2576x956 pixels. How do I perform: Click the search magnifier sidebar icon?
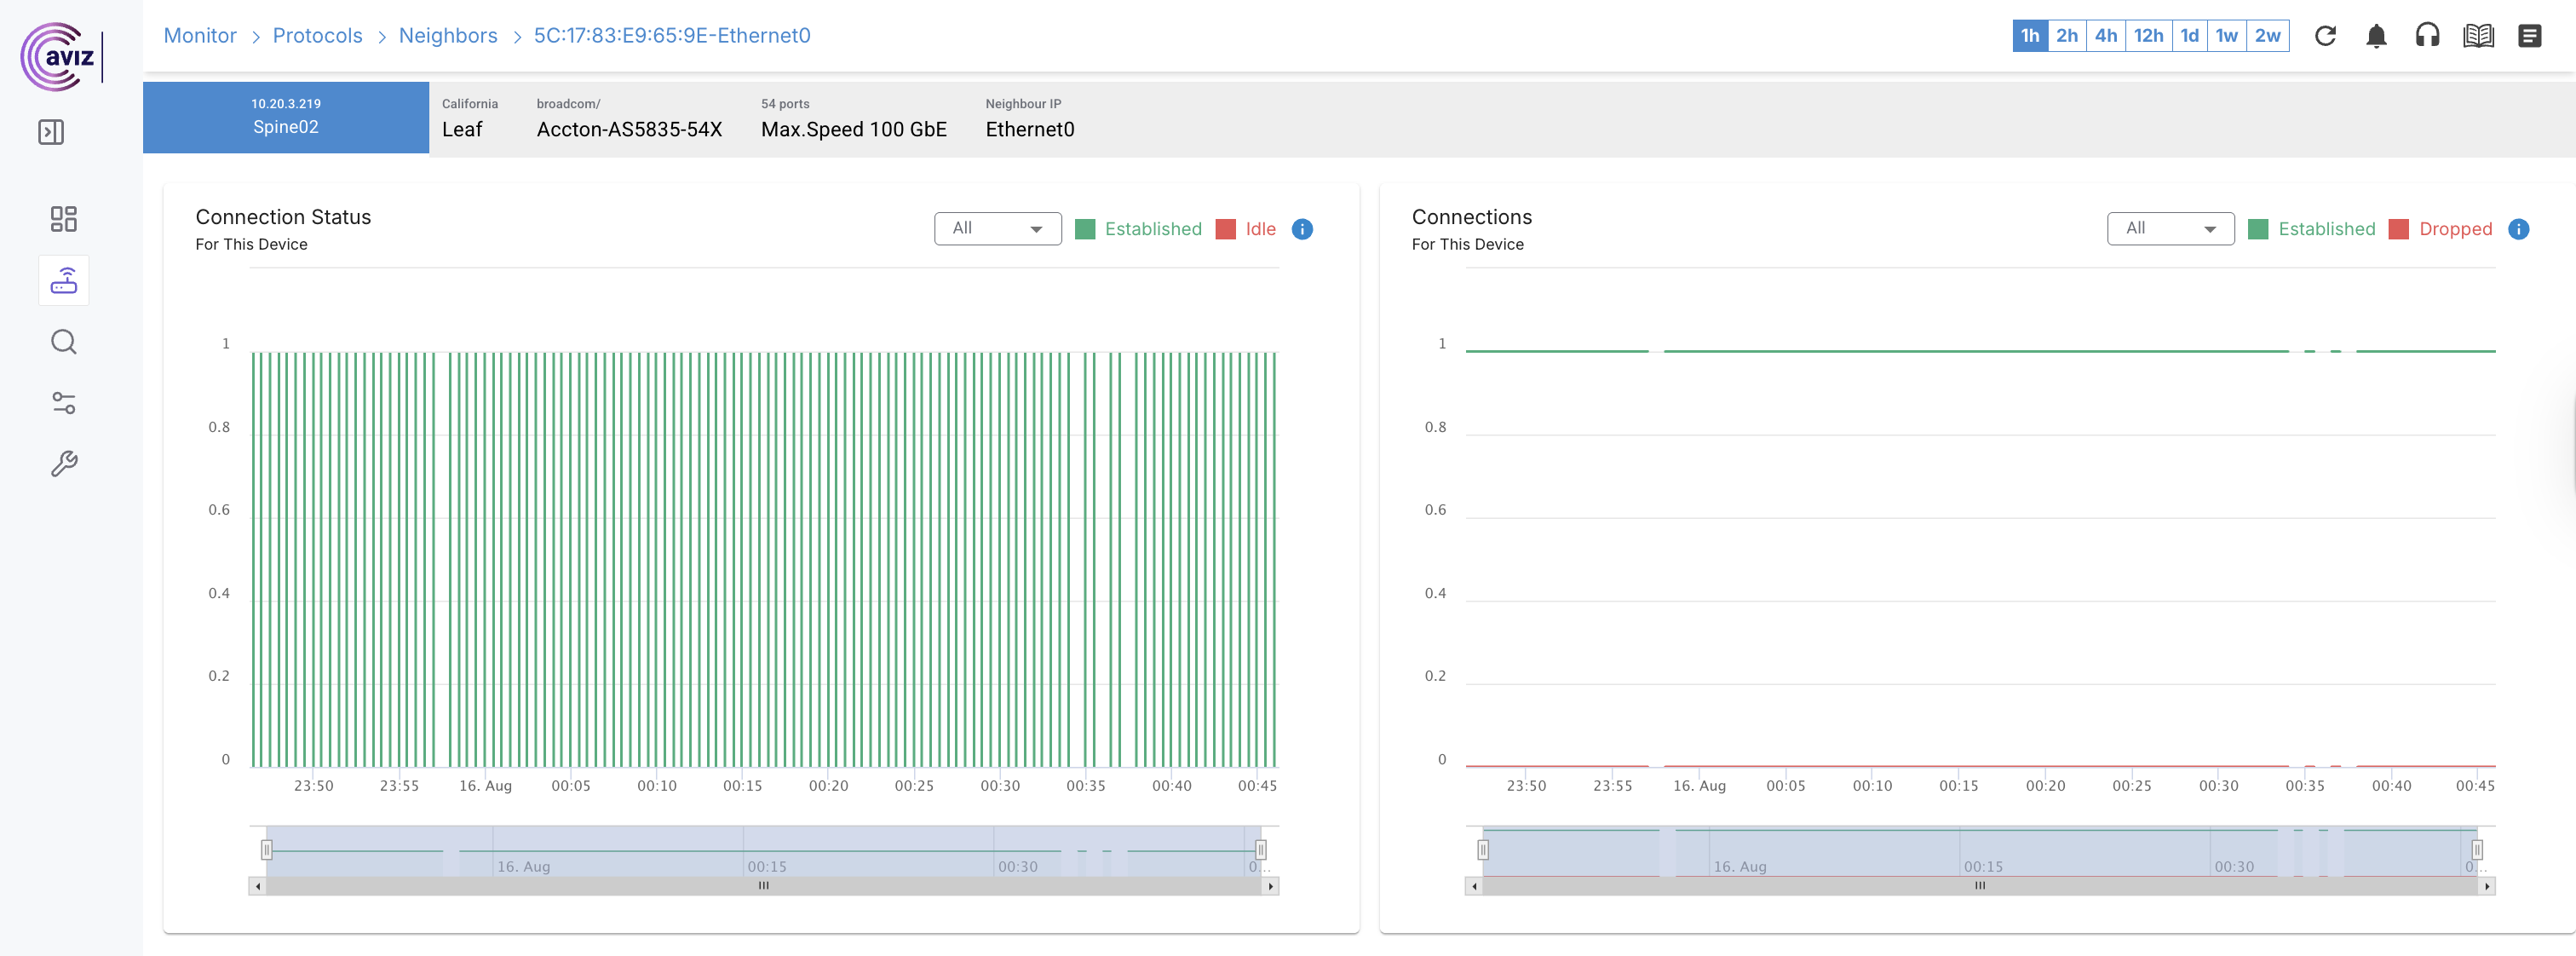tap(63, 342)
